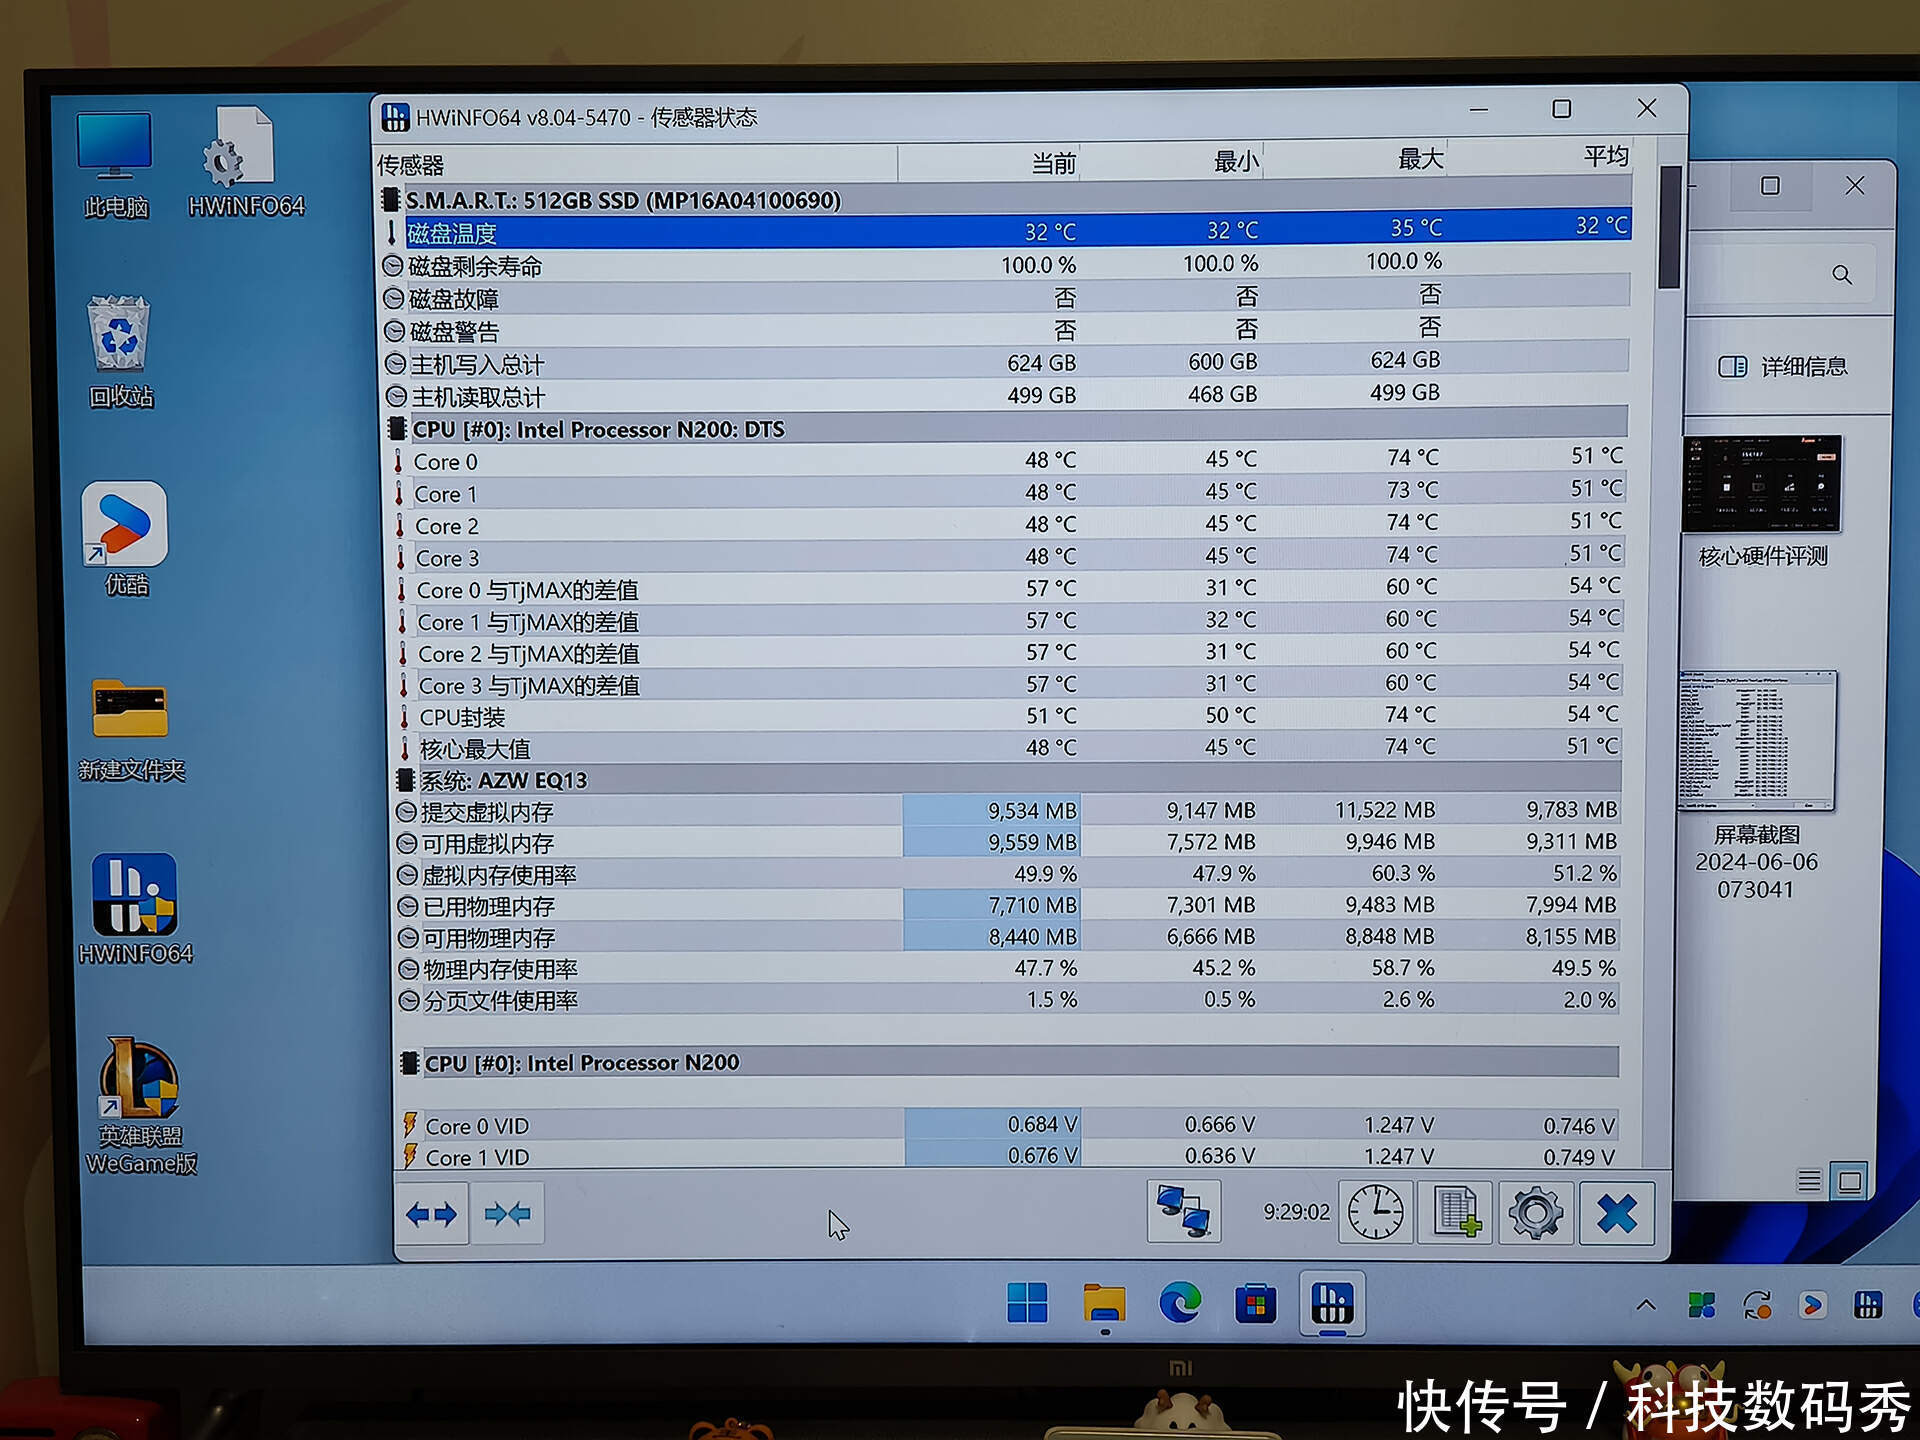Click the expand columns arrows button

(431, 1215)
